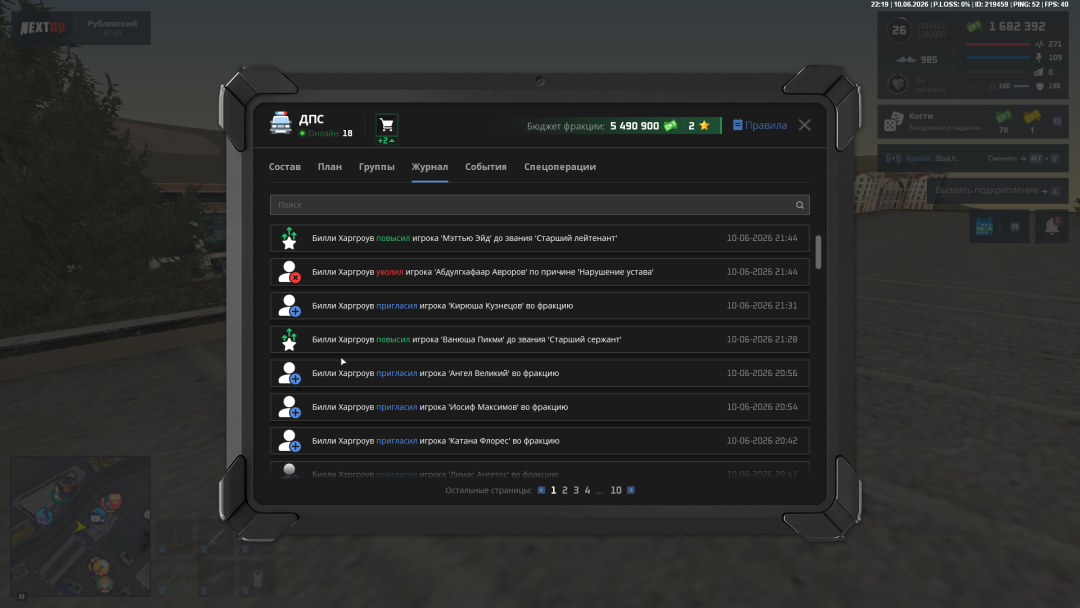The width and height of the screenshot is (1080, 608).
Task: Click promotion star icon in 'Мэттью Эйд' row
Action: (289, 238)
